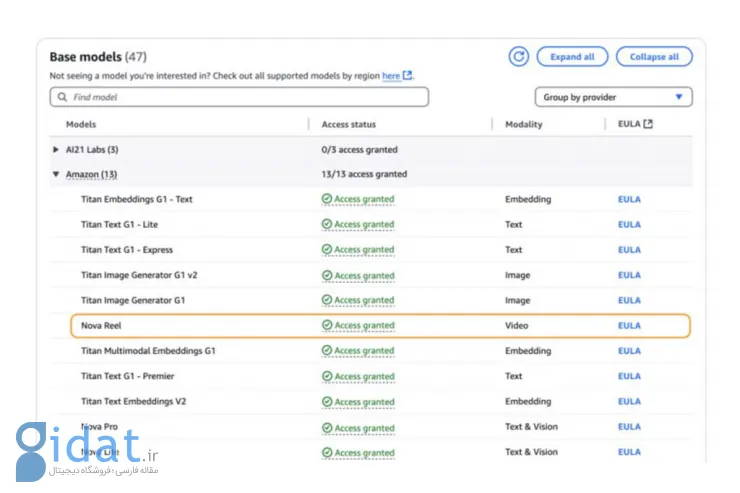Click the EULA column header external link icon
This screenshot has width=740, height=493.
pos(648,124)
